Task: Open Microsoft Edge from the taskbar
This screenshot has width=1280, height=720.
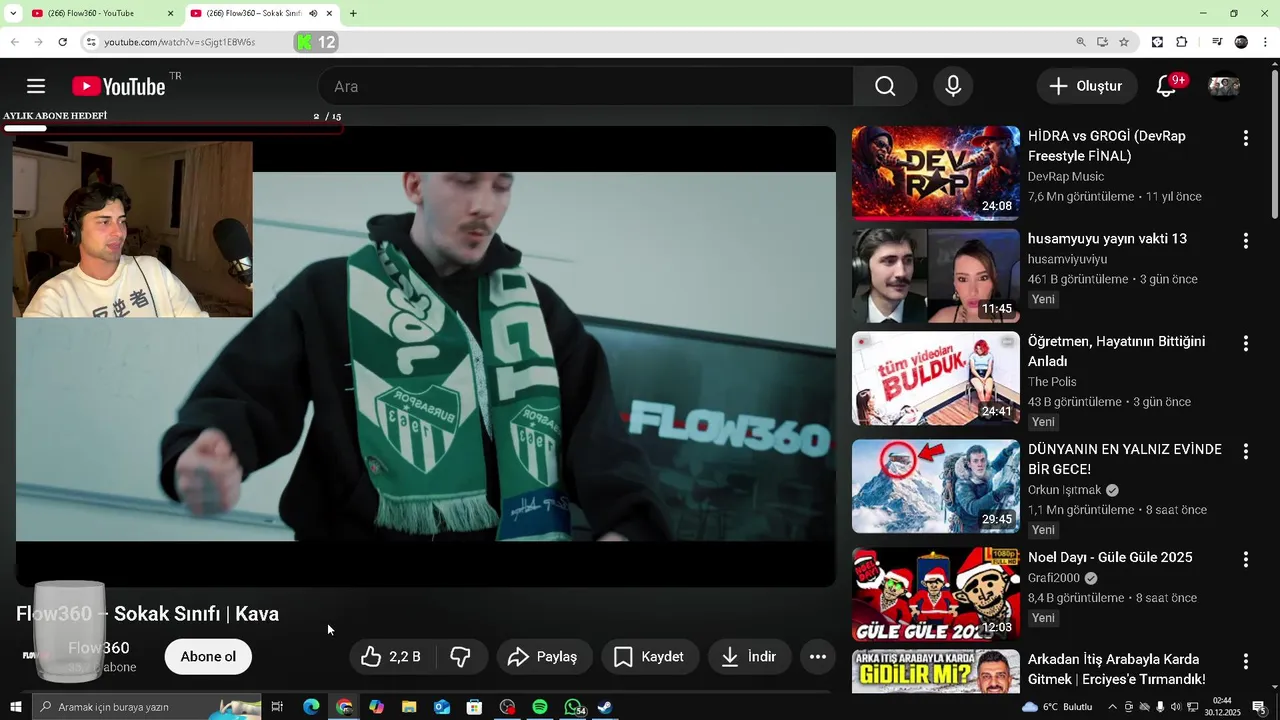Action: coord(311,707)
